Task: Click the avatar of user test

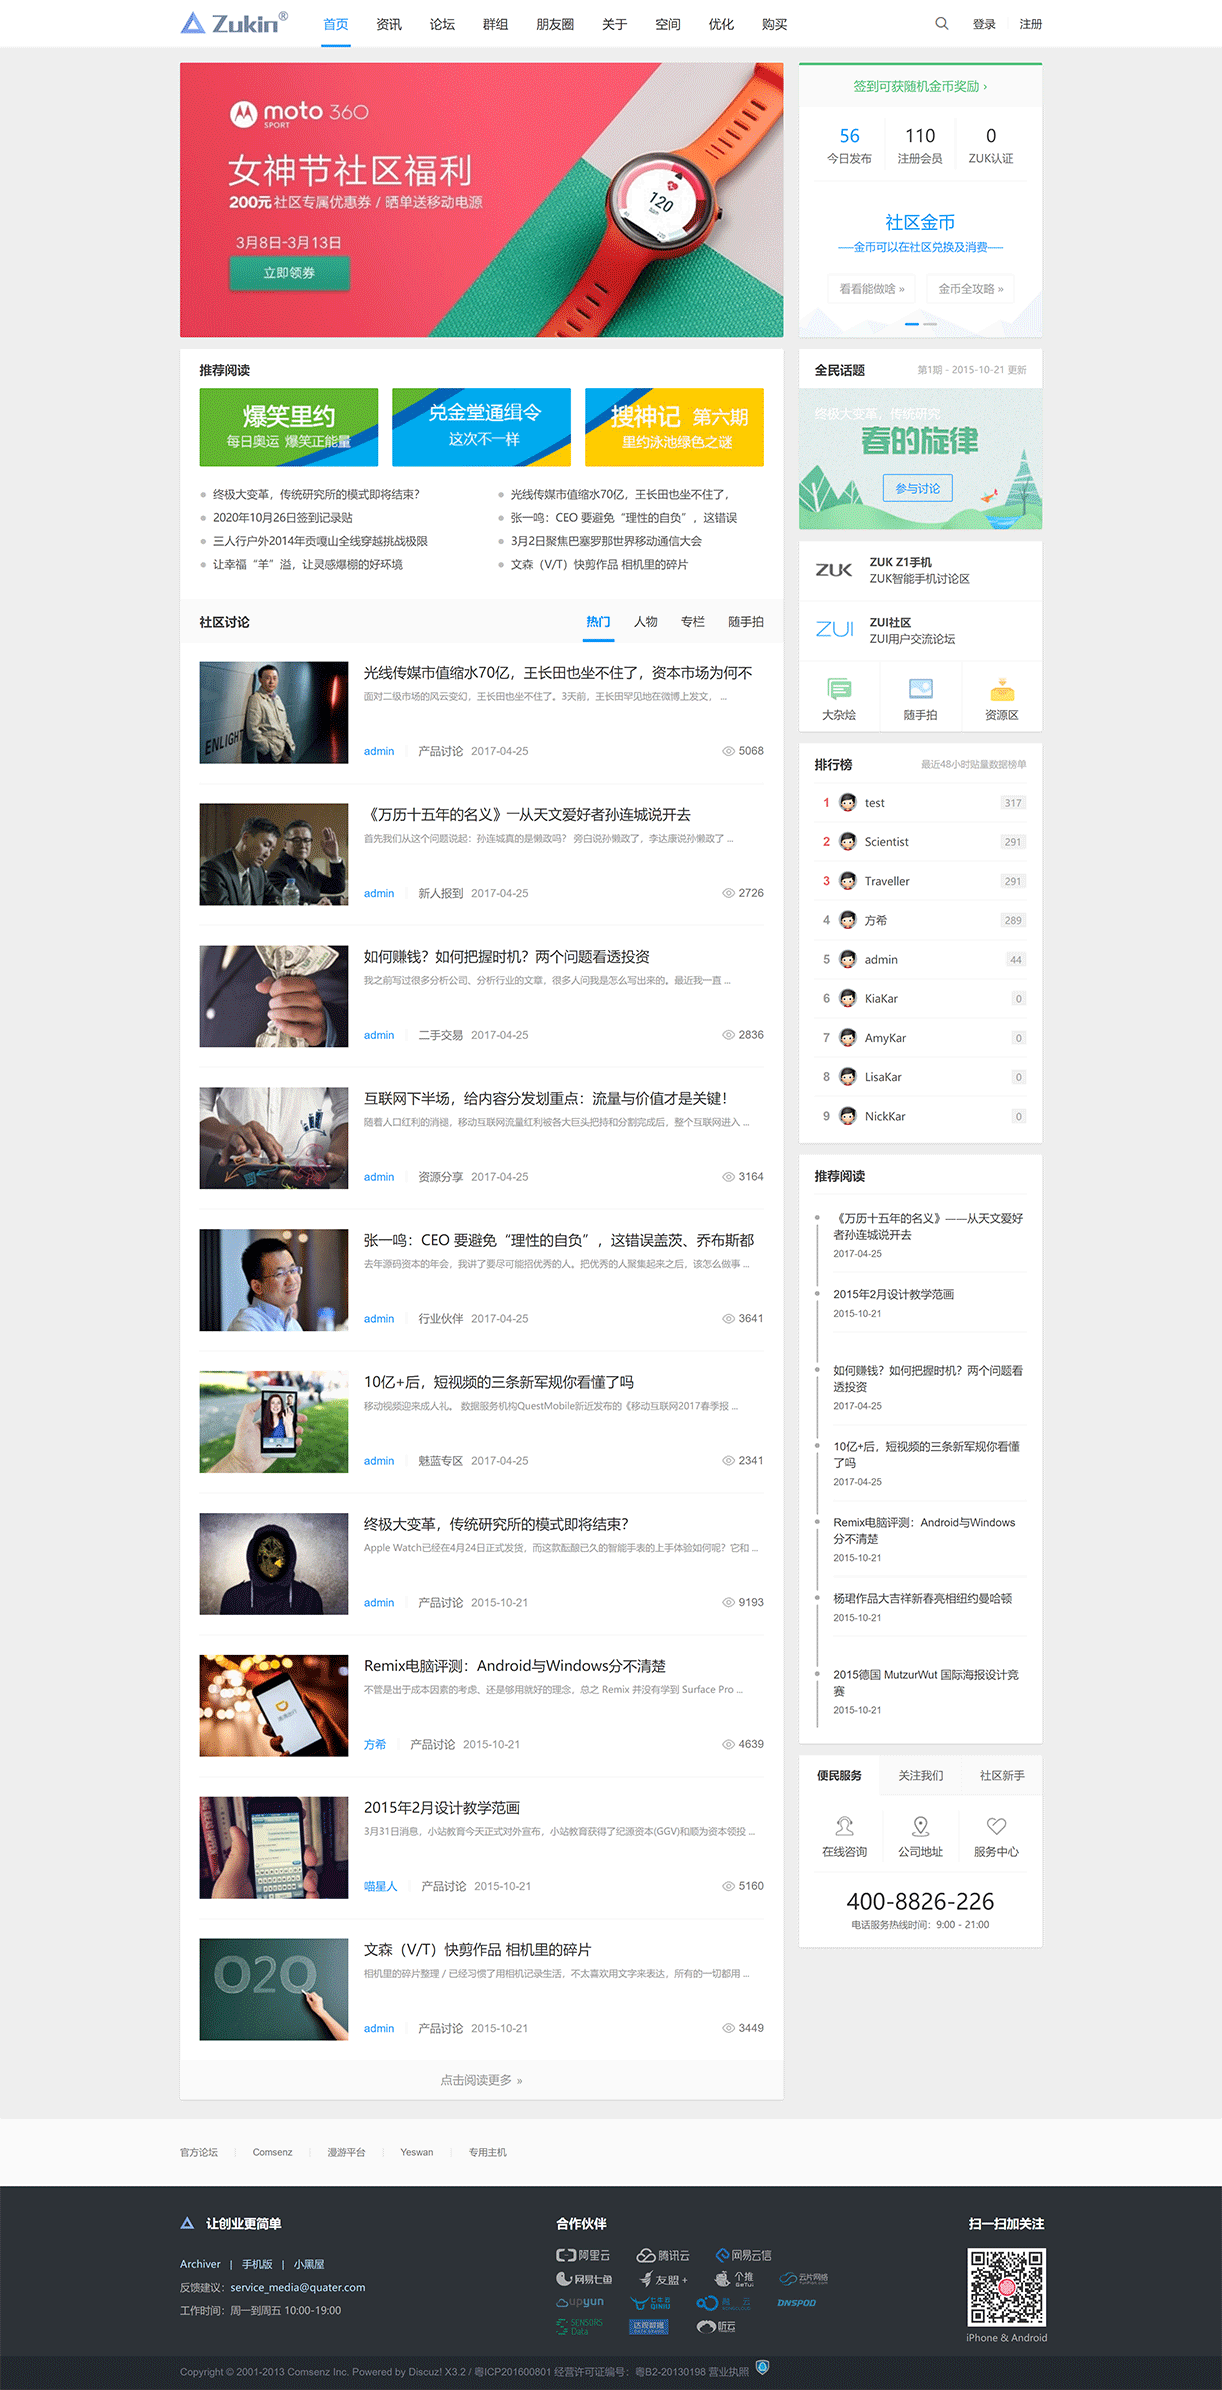Action: [848, 802]
